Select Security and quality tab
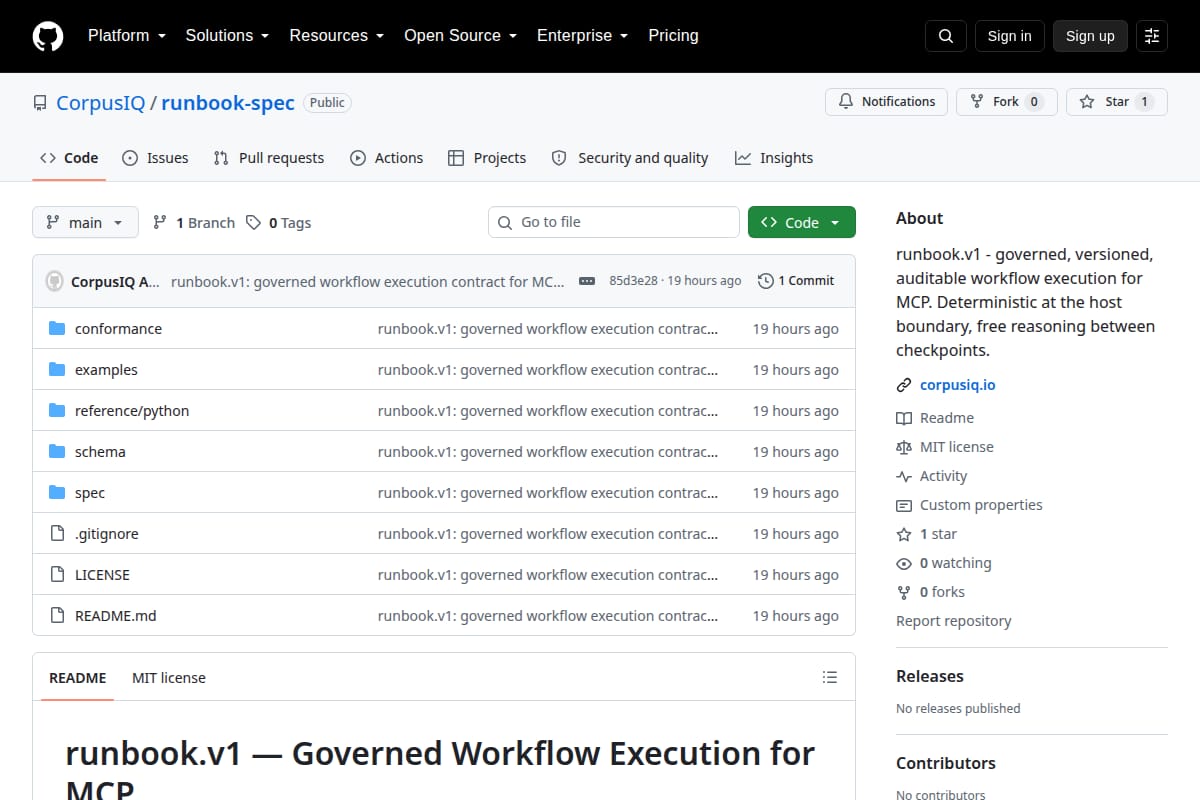Screen dimensions: 1200x800 (630, 158)
